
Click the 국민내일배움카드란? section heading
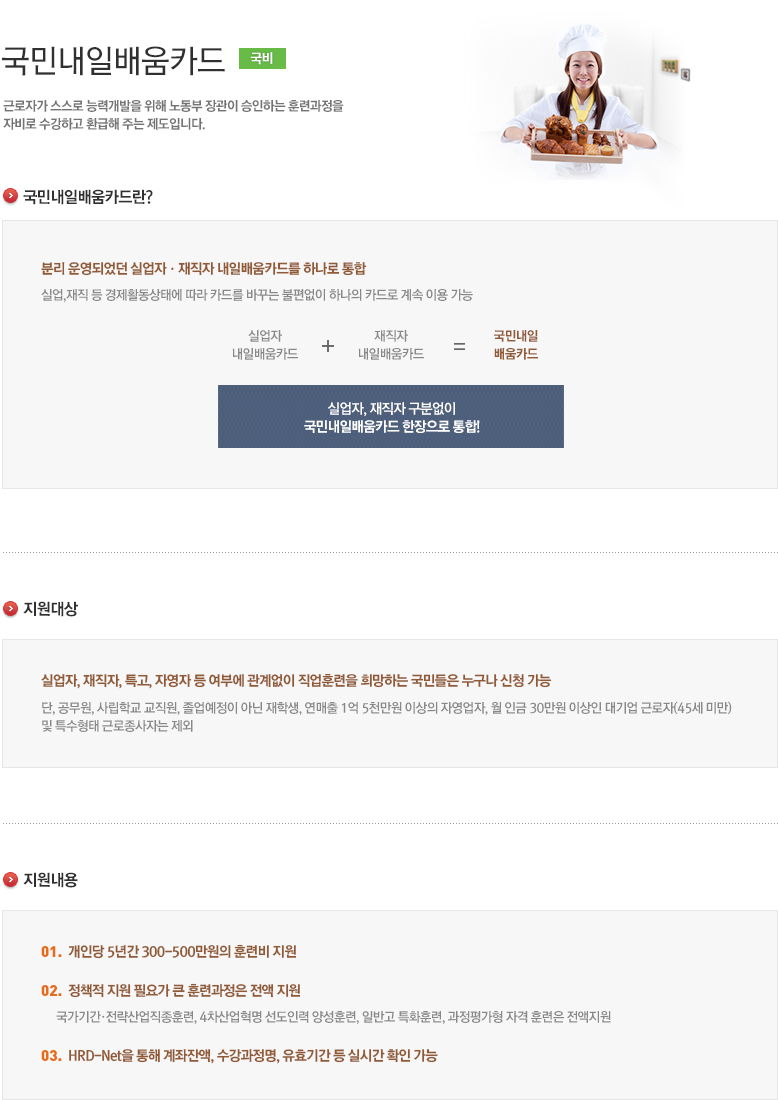coord(88,197)
